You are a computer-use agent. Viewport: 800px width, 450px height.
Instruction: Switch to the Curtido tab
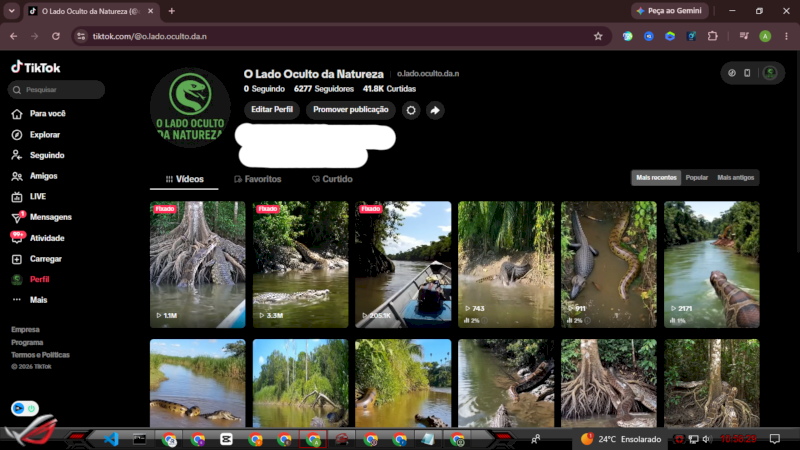click(x=332, y=179)
